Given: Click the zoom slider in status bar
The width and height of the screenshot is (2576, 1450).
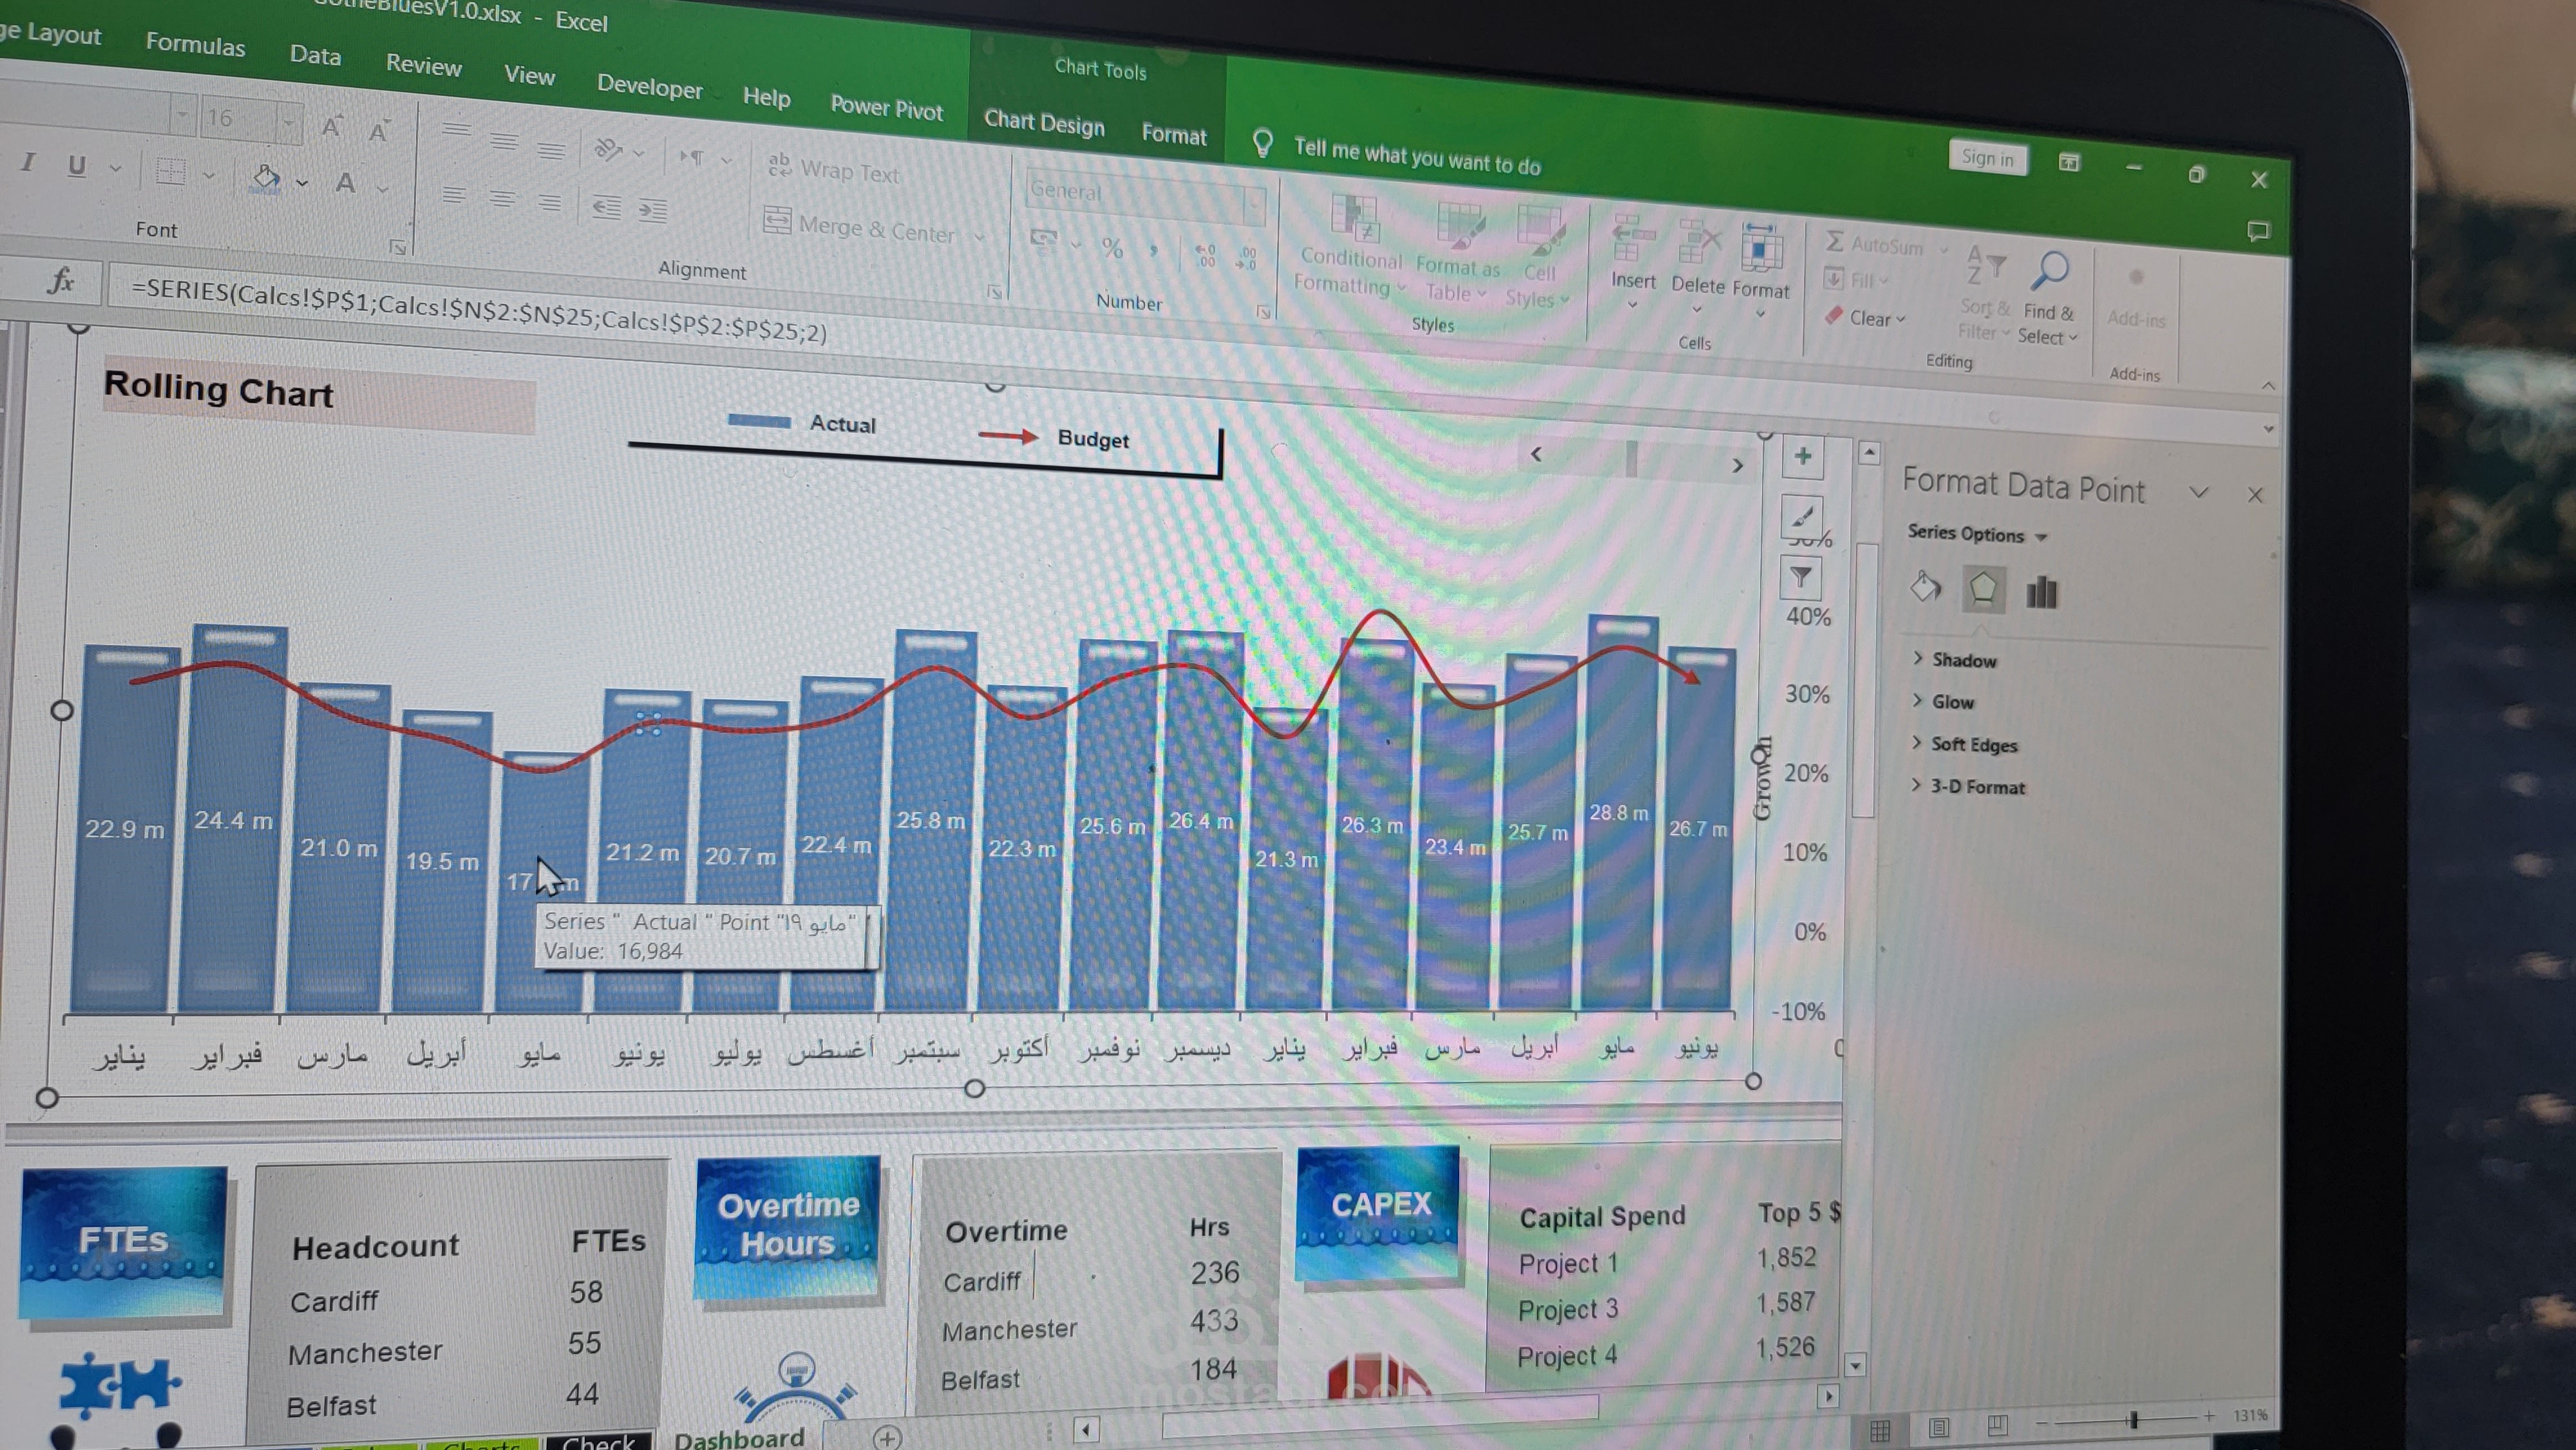Looking at the screenshot, I should 2133,1419.
